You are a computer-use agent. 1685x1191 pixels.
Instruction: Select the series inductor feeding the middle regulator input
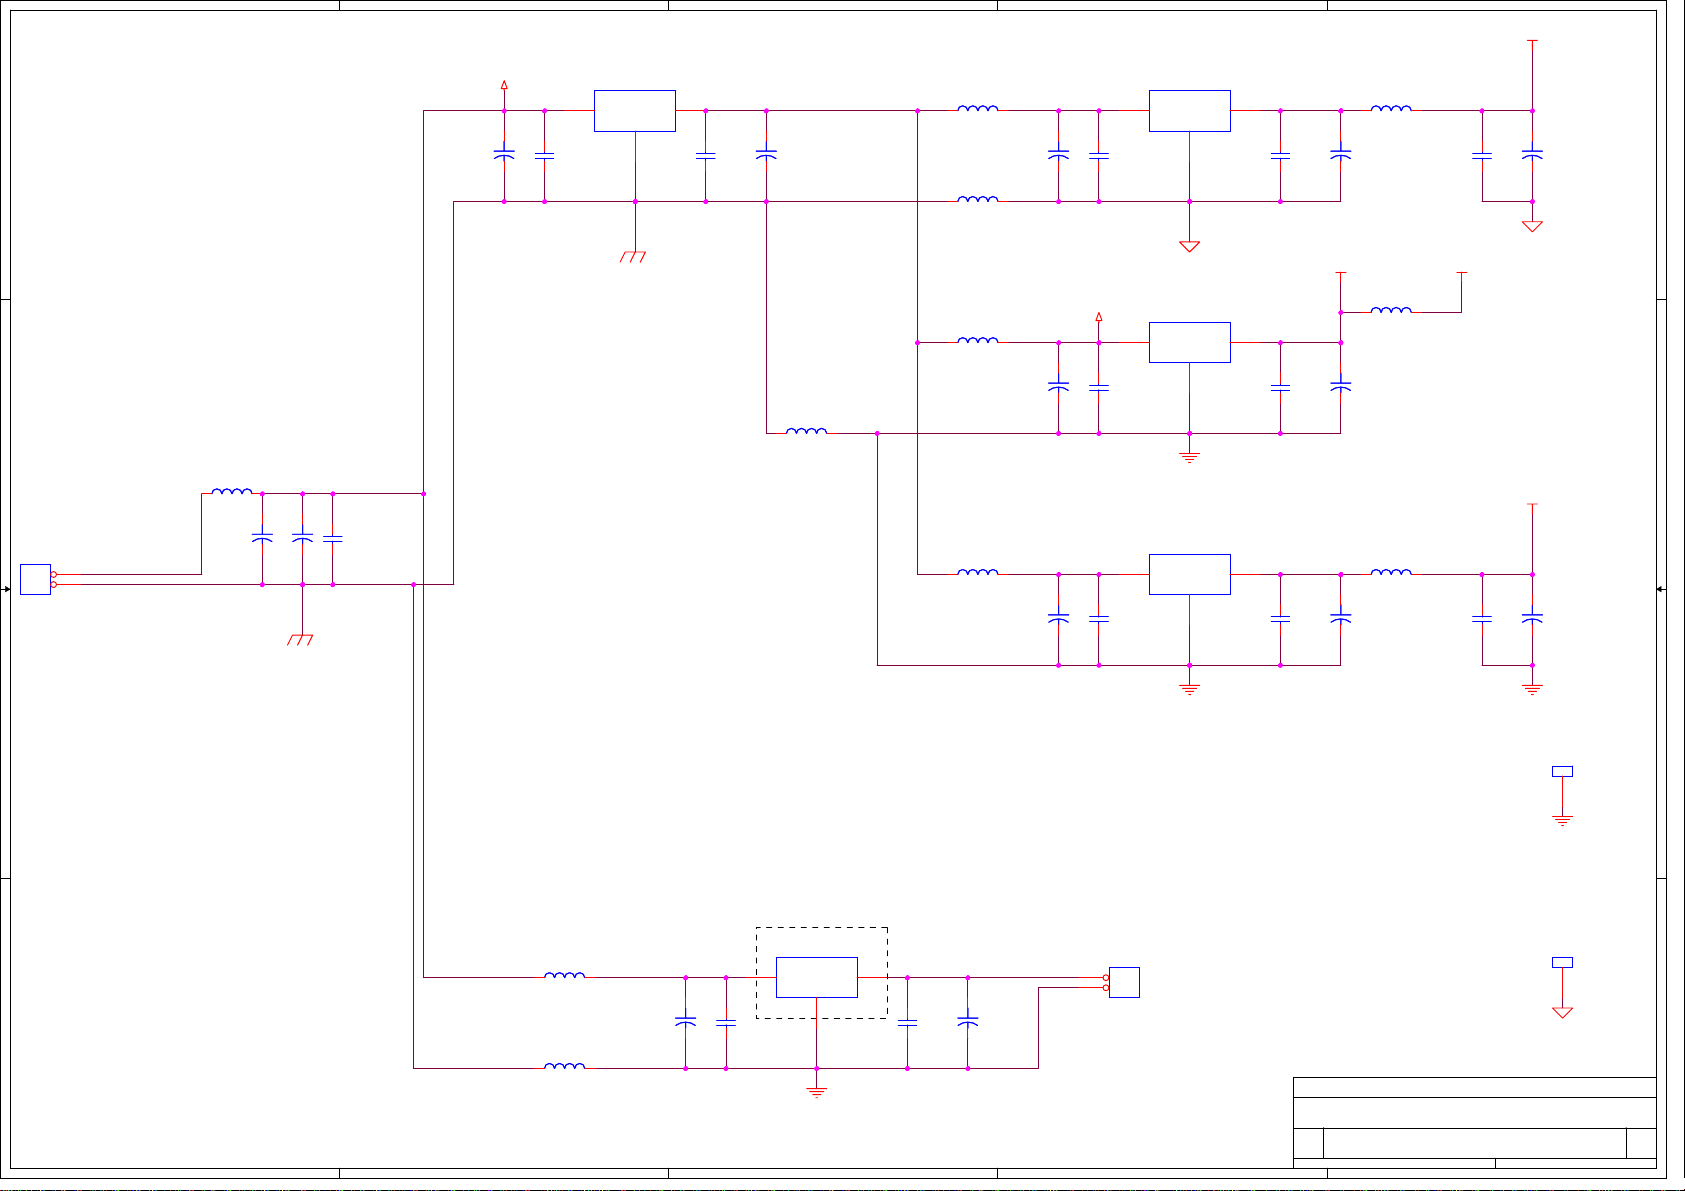coord(978,339)
